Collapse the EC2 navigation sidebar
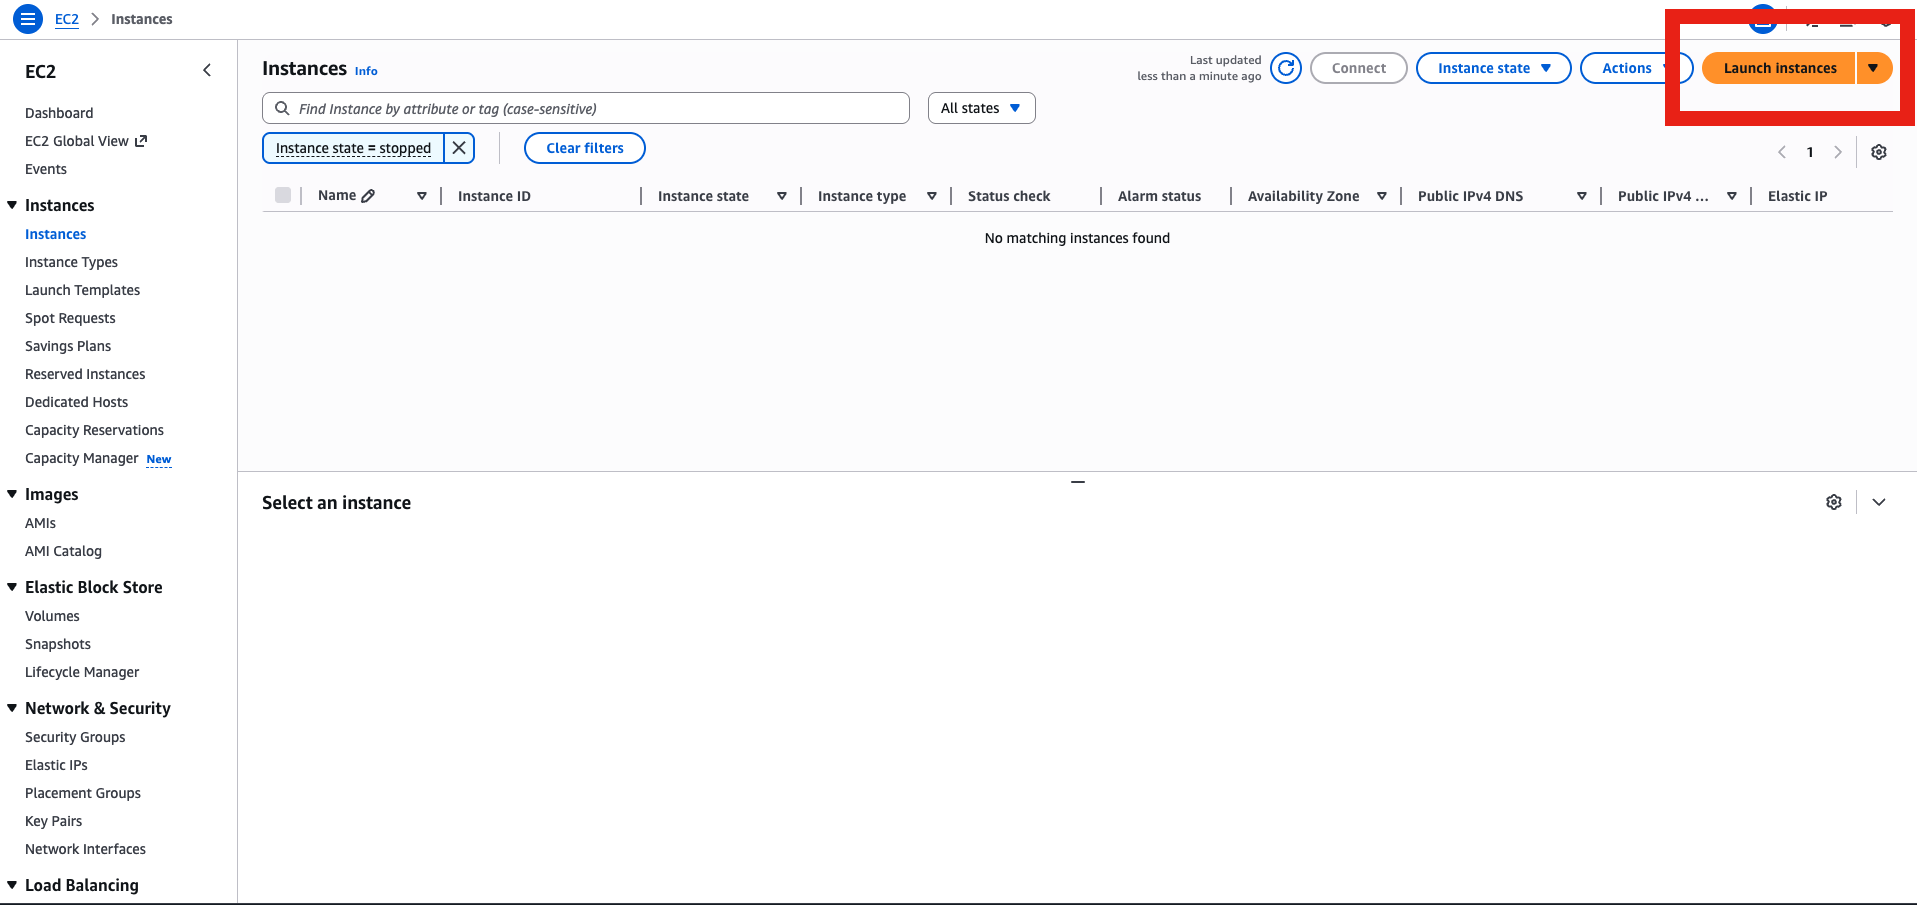The image size is (1917, 905). (x=207, y=70)
